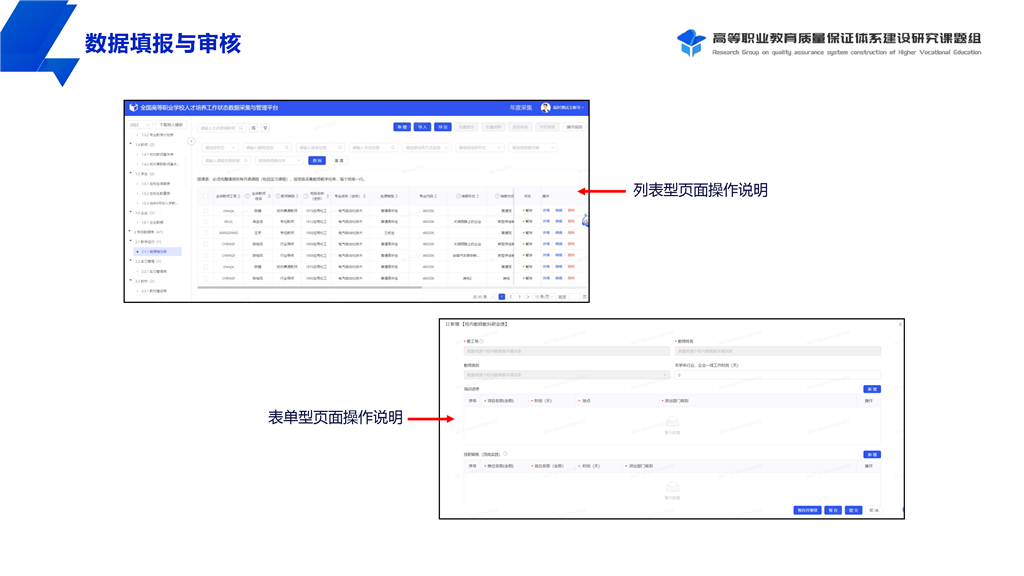Click 下载导入模板 in the sidebar
1024x576 pixels.
tap(171, 125)
